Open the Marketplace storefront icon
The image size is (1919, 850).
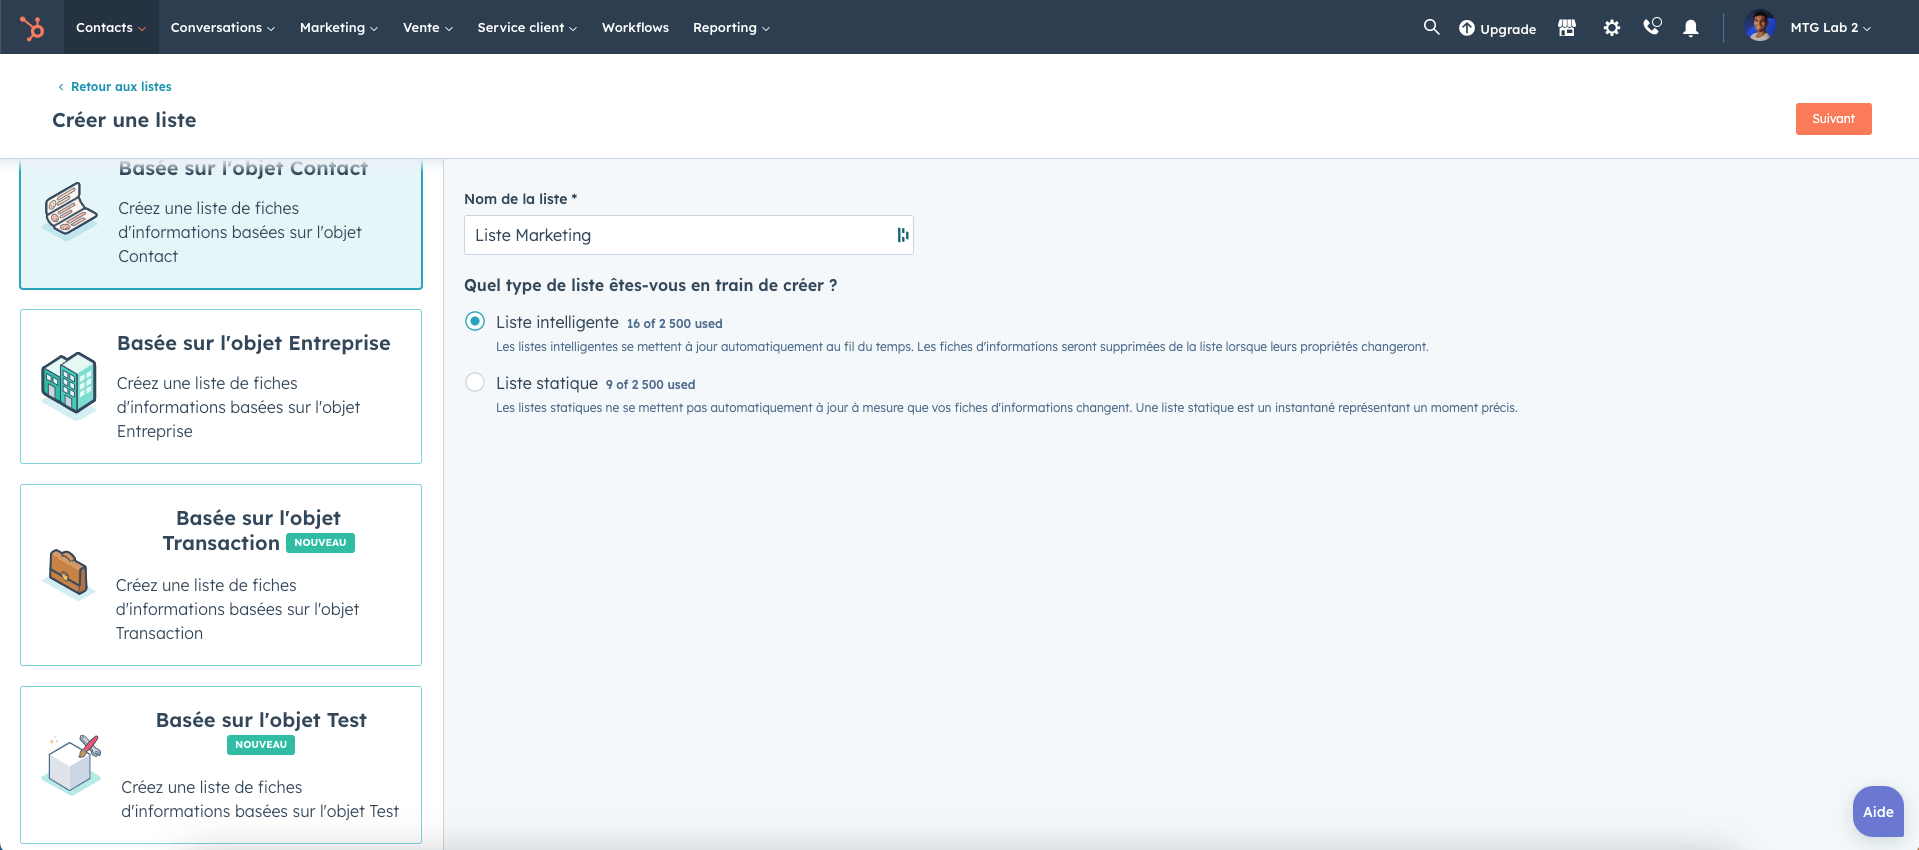[x=1567, y=28]
